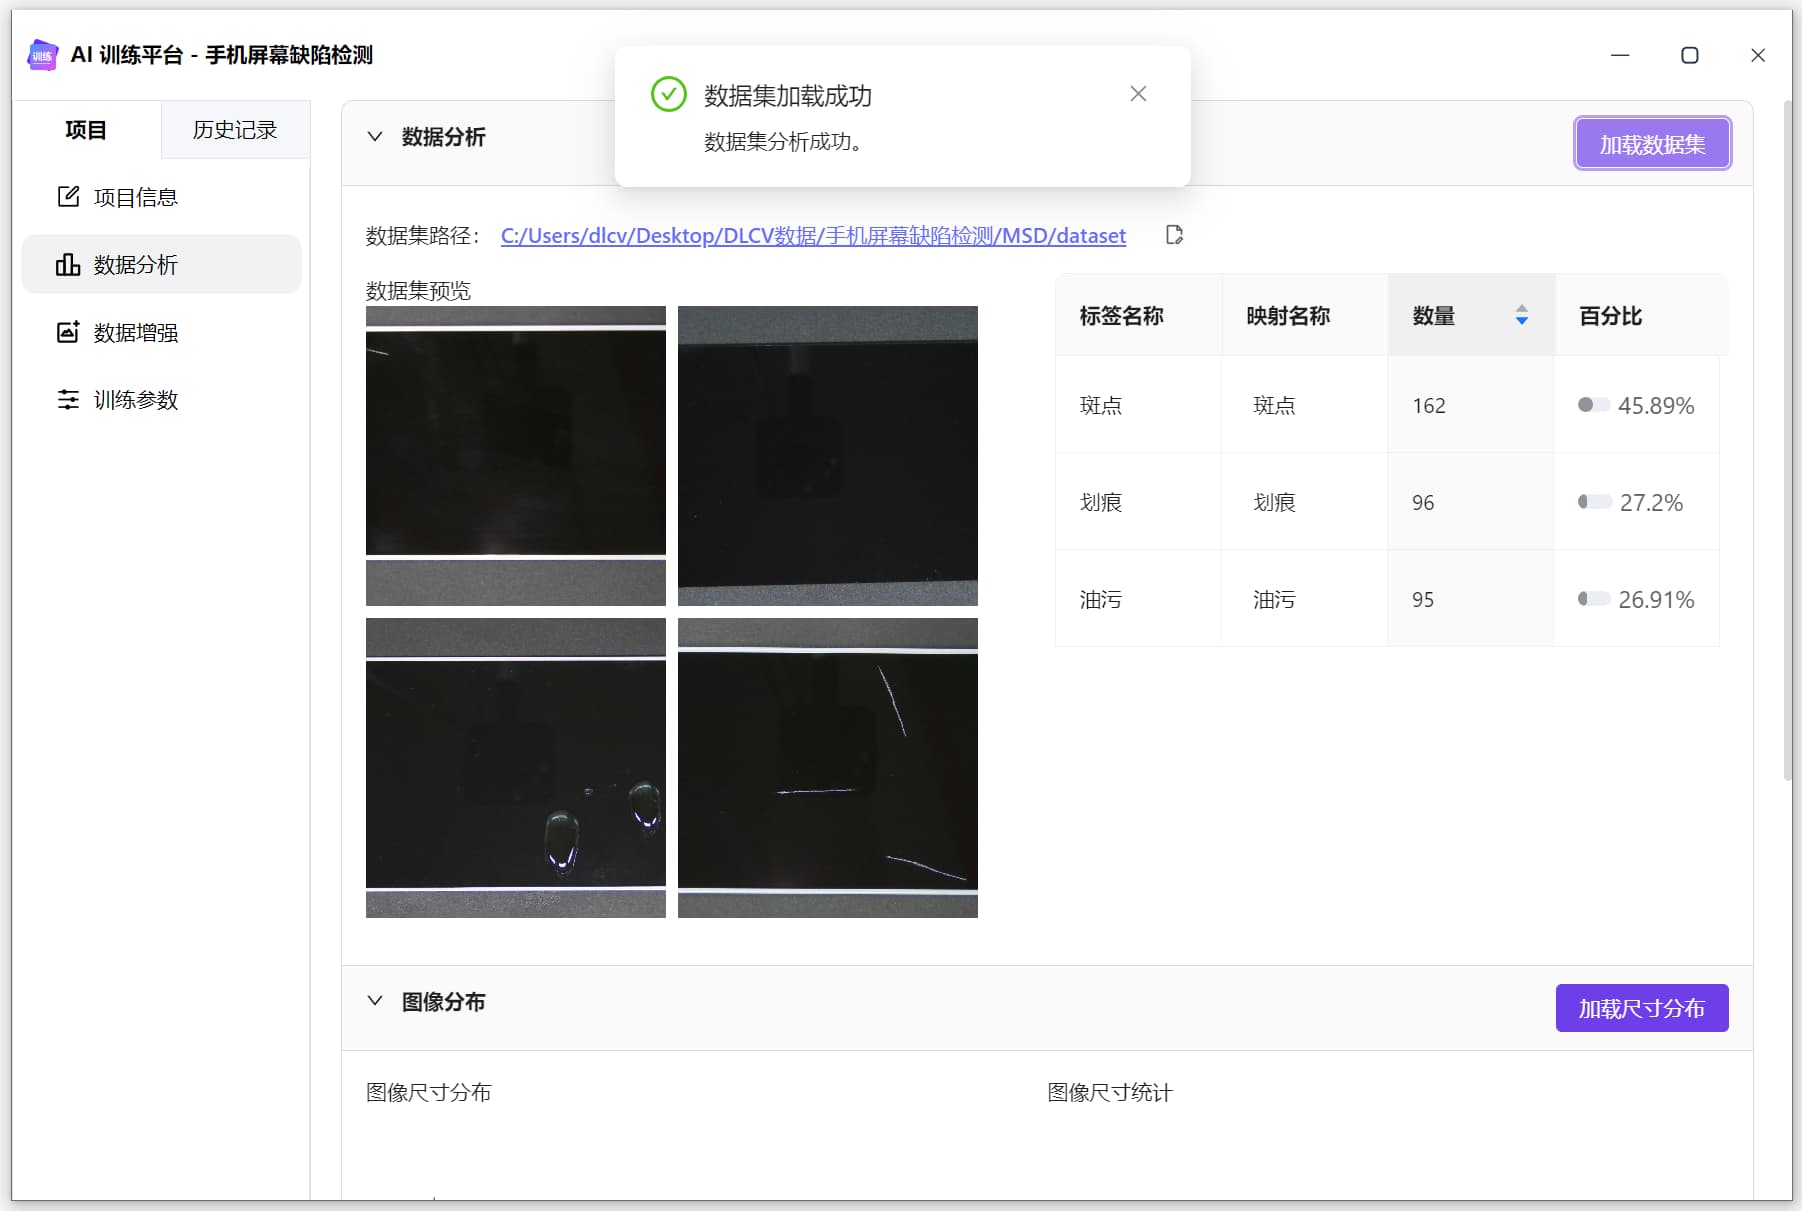The height and width of the screenshot is (1211, 1802).
Task: Open the top-left preview image with faint line
Action: [x=516, y=456]
